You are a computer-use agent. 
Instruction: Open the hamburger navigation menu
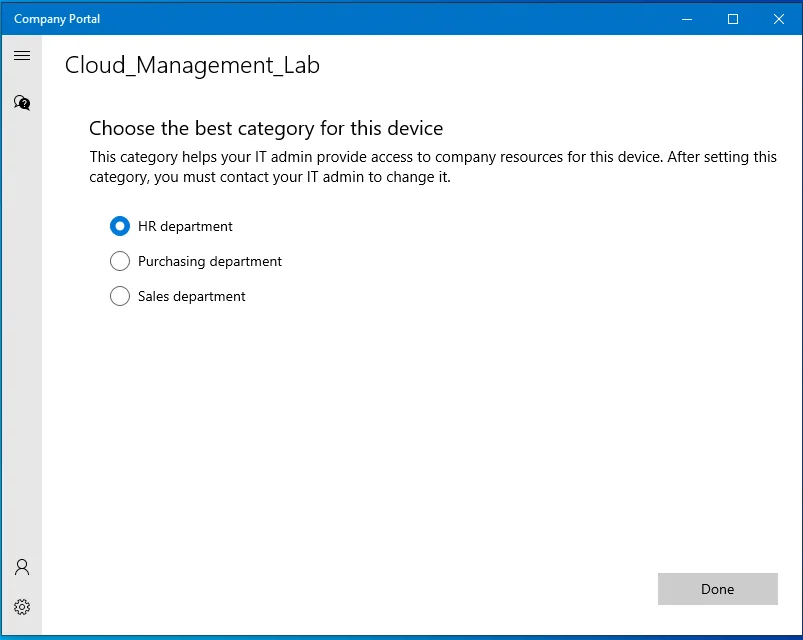click(x=22, y=55)
